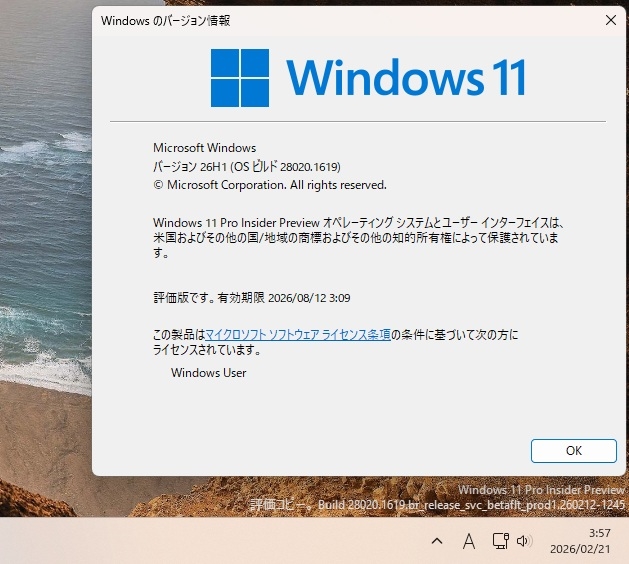
Task: Click the Windows 11 four-pane logo
Action: point(240,78)
